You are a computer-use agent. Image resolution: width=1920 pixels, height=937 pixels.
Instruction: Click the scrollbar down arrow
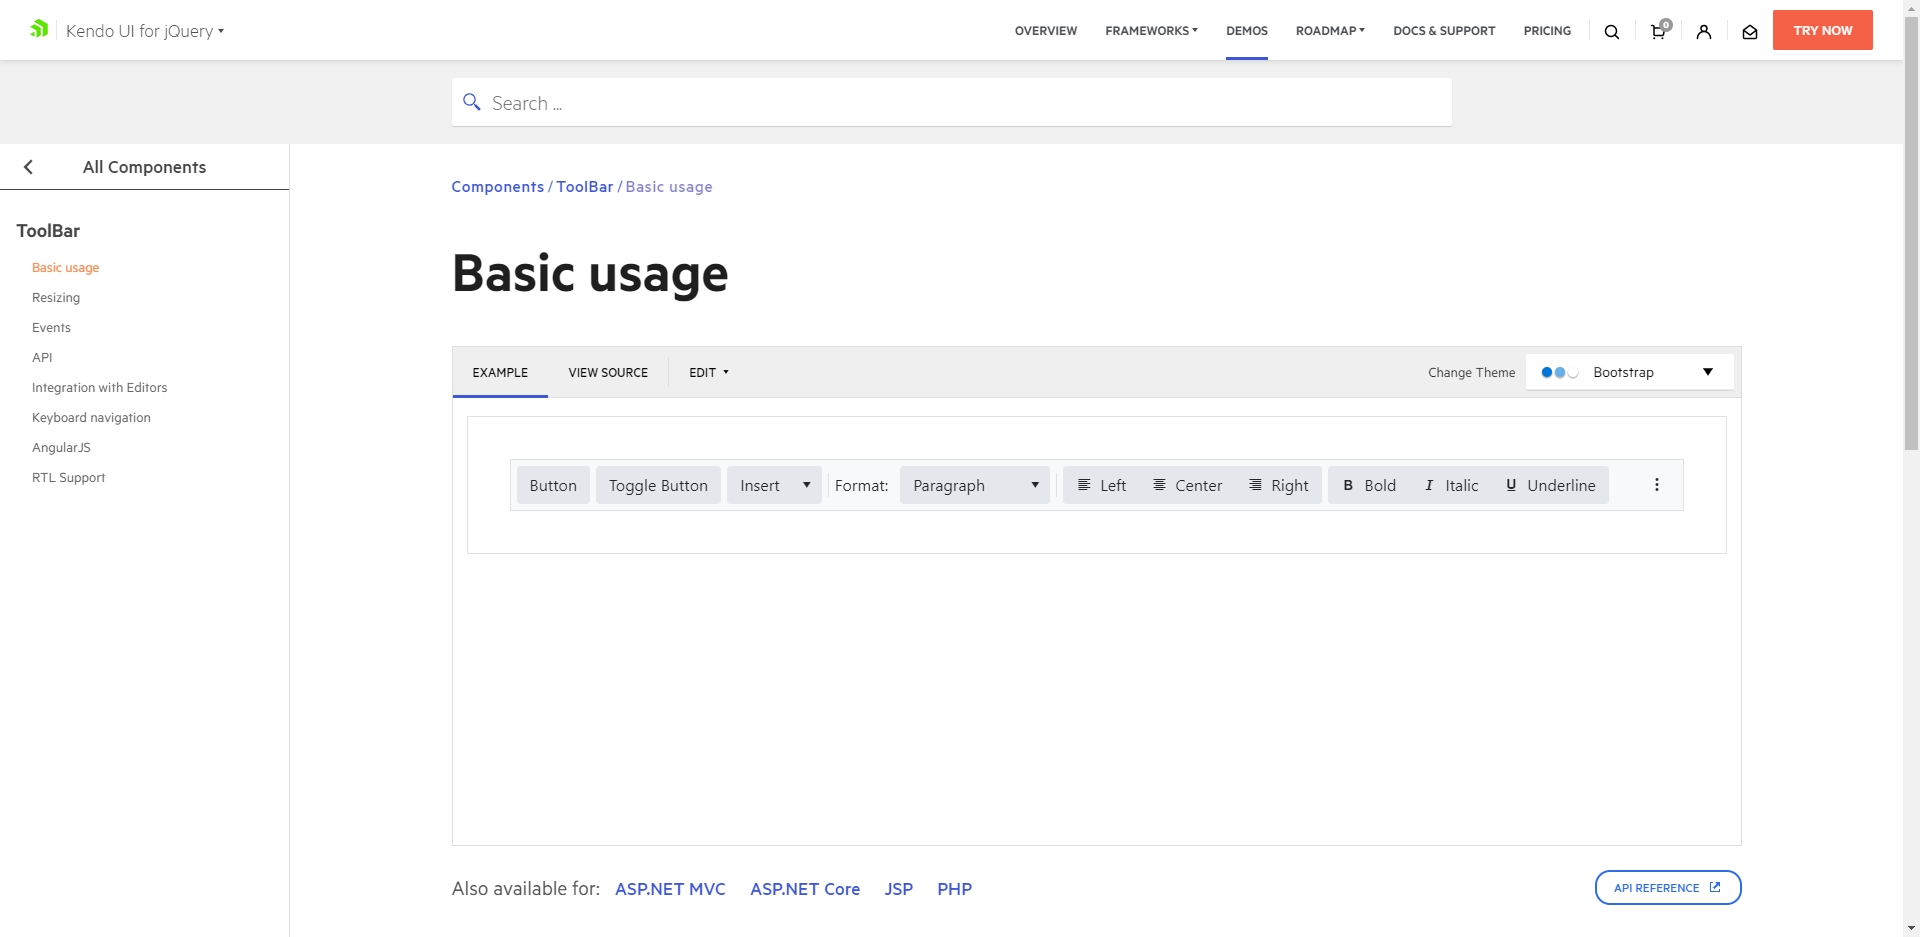pyautogui.click(x=1911, y=928)
